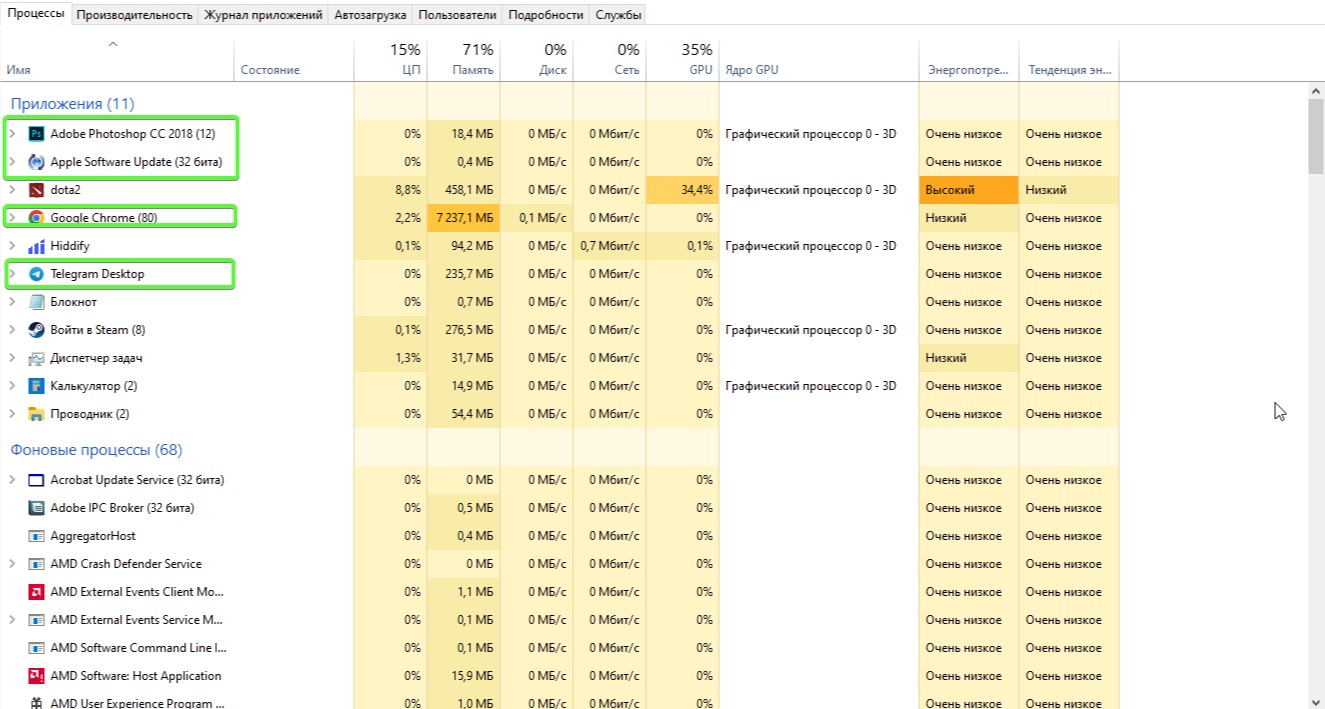Select the Hiddify app icon

tap(37, 246)
